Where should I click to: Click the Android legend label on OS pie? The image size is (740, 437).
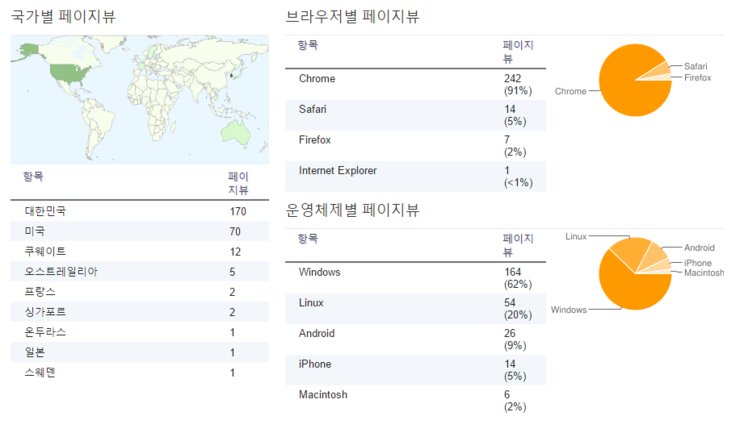(x=699, y=248)
